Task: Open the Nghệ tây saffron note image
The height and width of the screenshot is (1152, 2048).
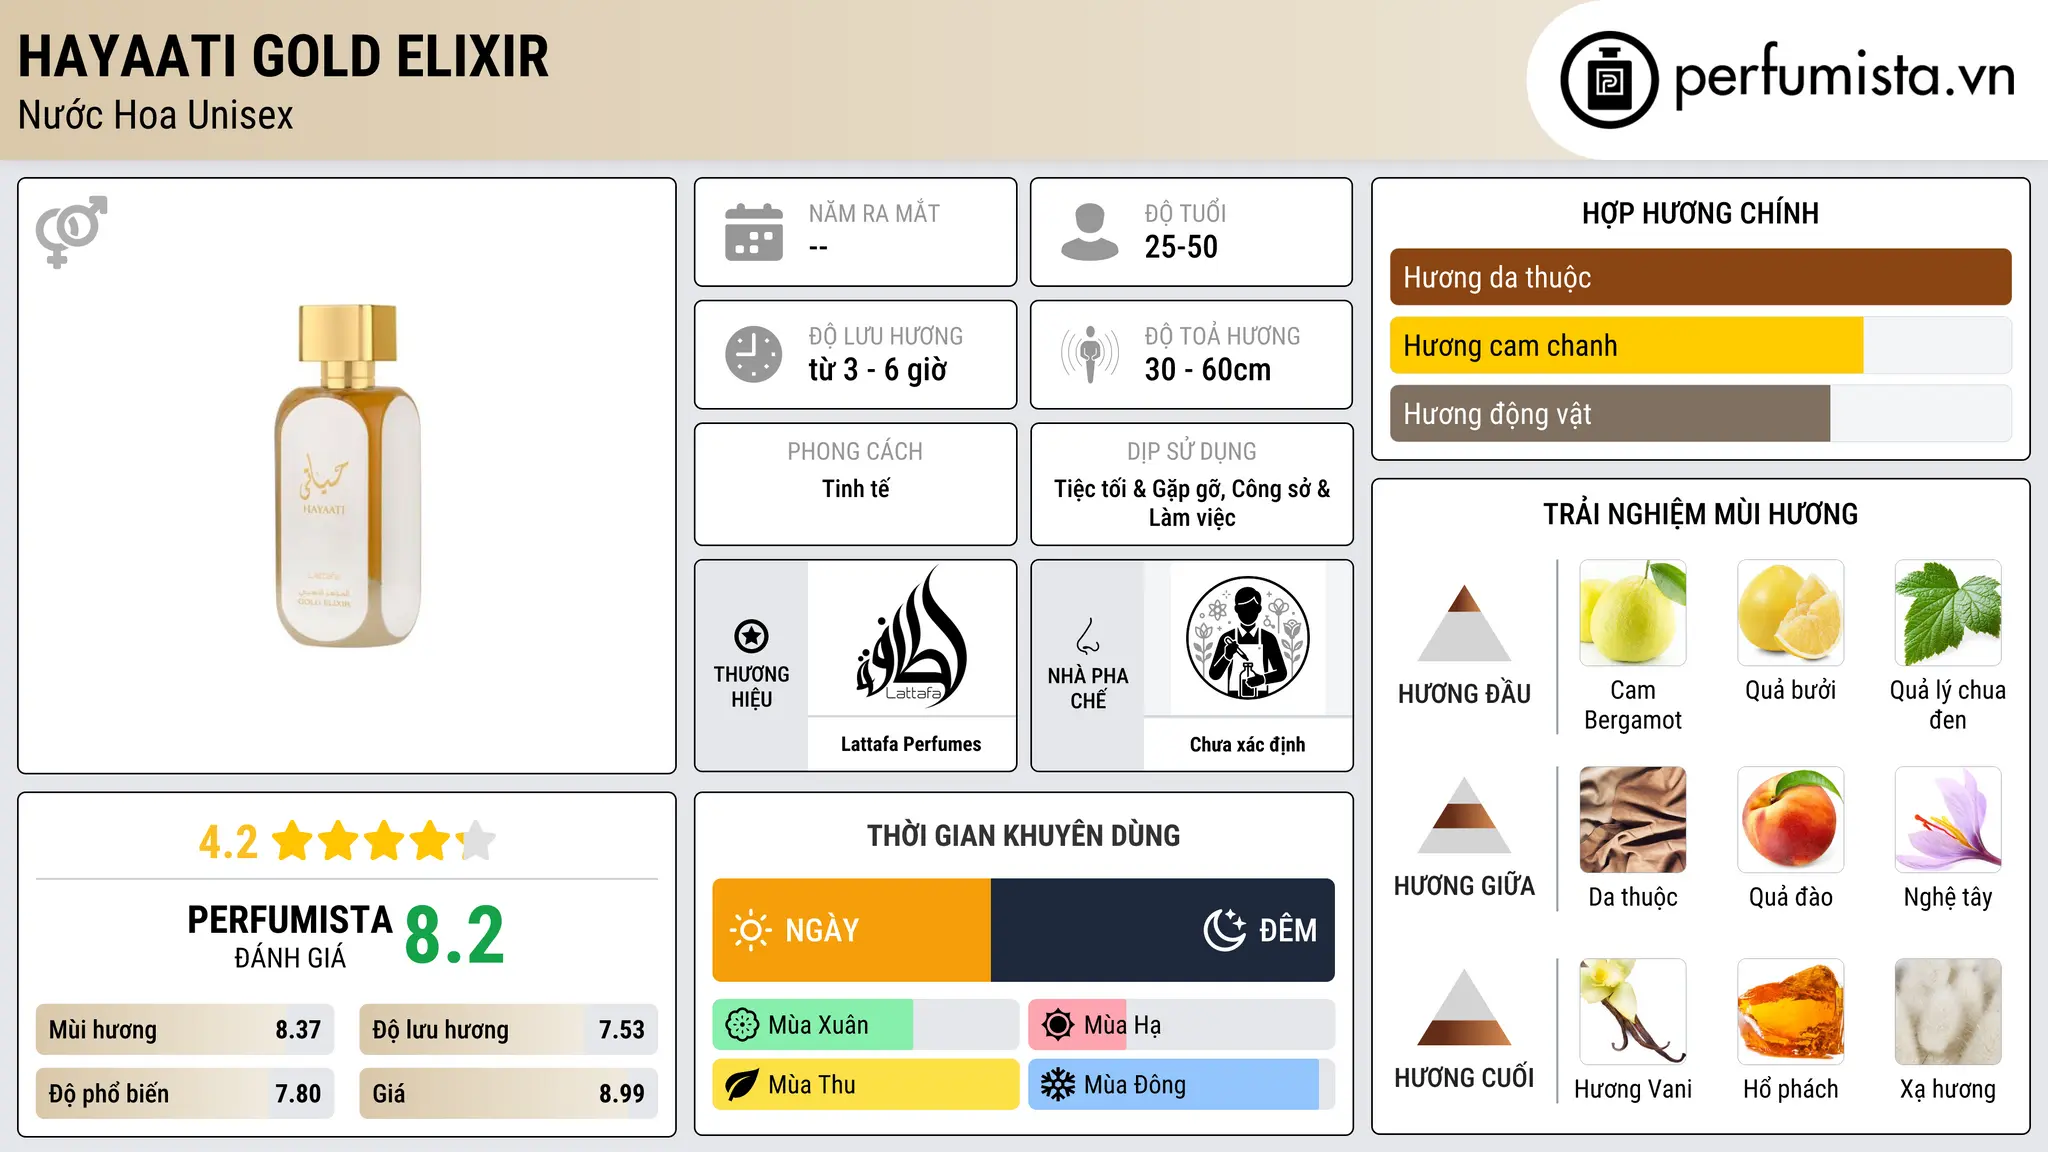Action: [1948, 820]
